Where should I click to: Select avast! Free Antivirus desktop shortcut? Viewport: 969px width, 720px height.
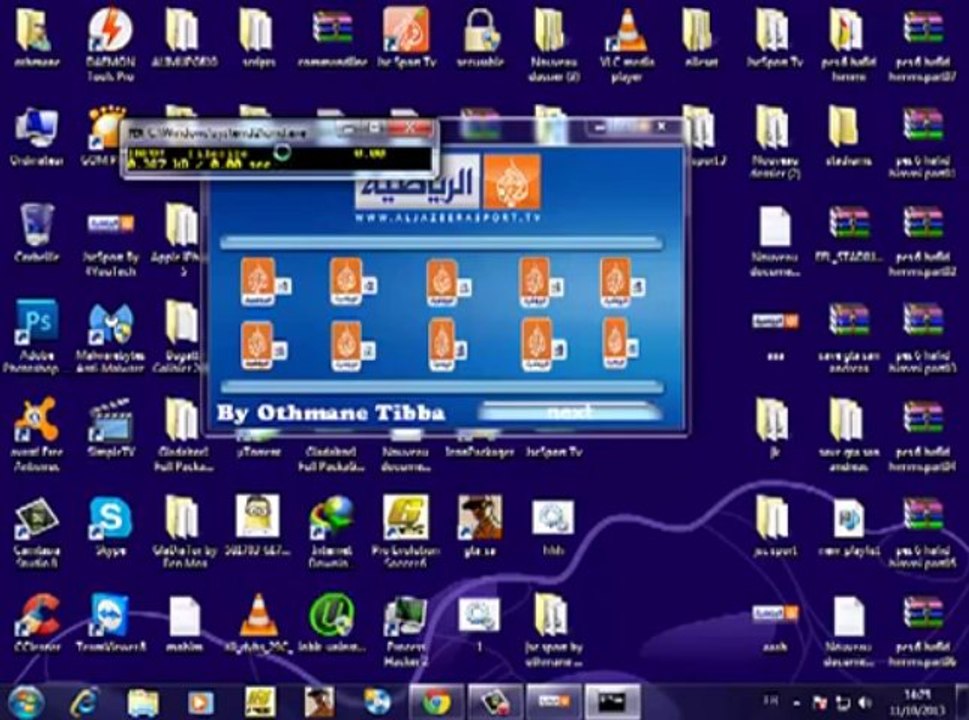pos(36,434)
